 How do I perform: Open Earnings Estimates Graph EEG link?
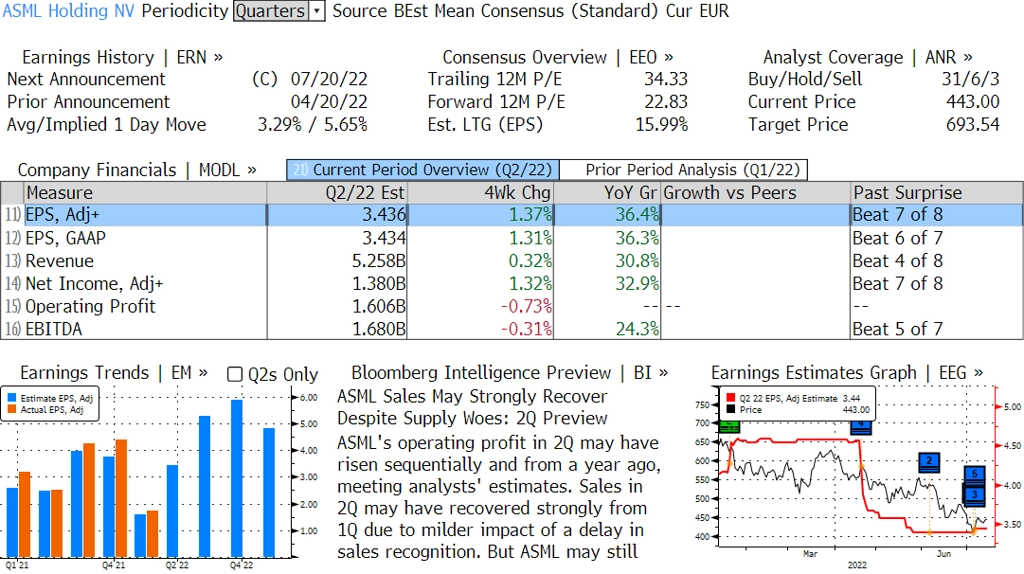click(846, 373)
